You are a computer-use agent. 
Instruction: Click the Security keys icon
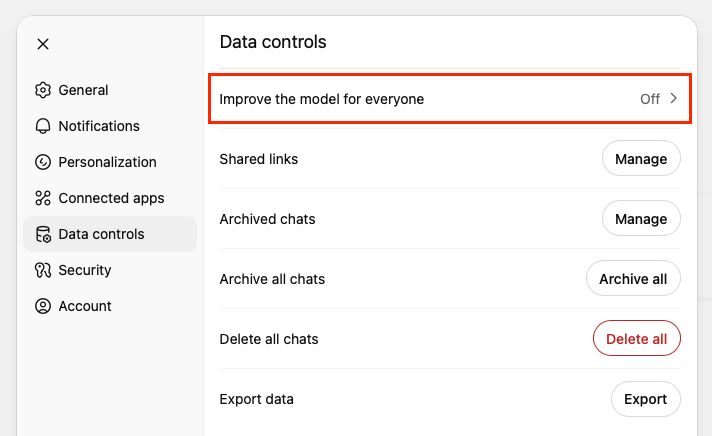43,270
